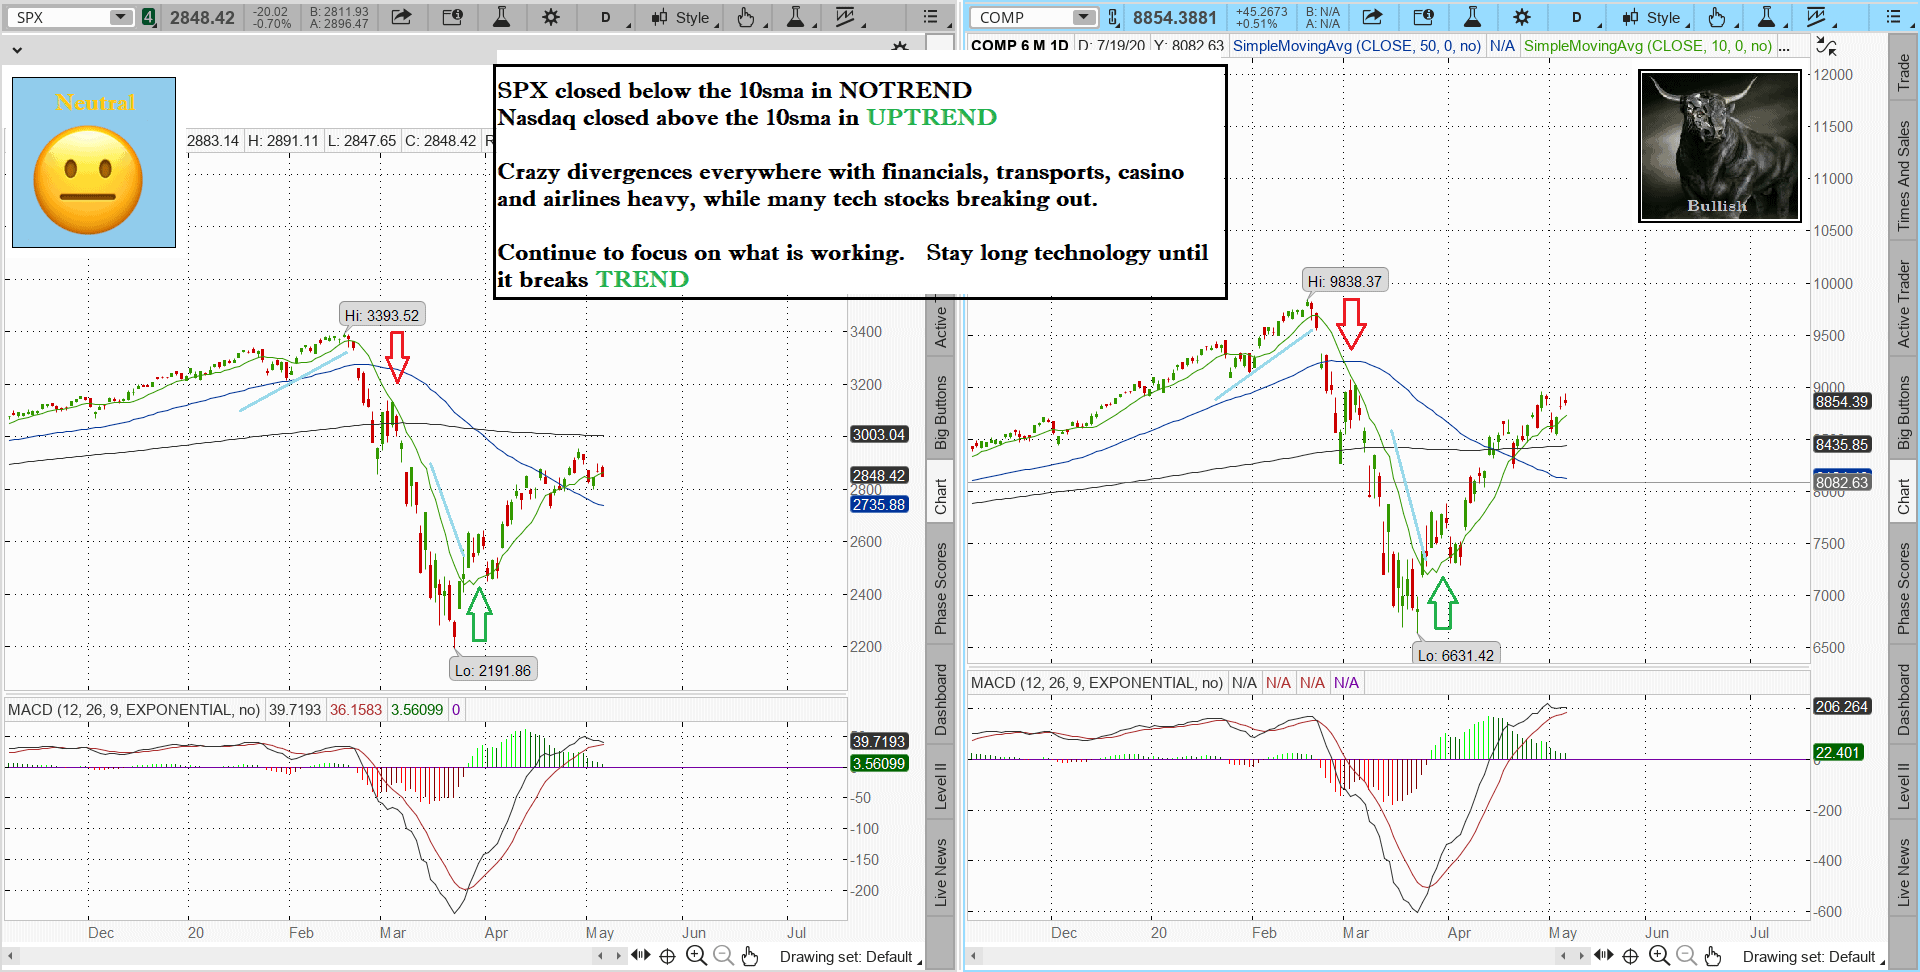Click the crosshair icon below the SPX chart
This screenshot has width=1920, height=972.
tap(668, 956)
